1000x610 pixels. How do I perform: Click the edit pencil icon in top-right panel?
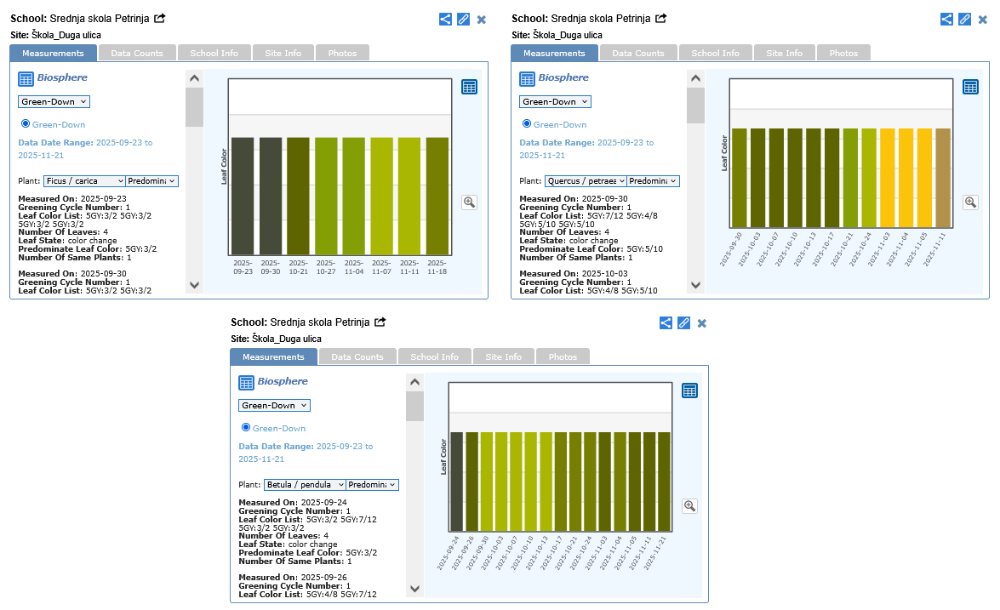pos(964,19)
